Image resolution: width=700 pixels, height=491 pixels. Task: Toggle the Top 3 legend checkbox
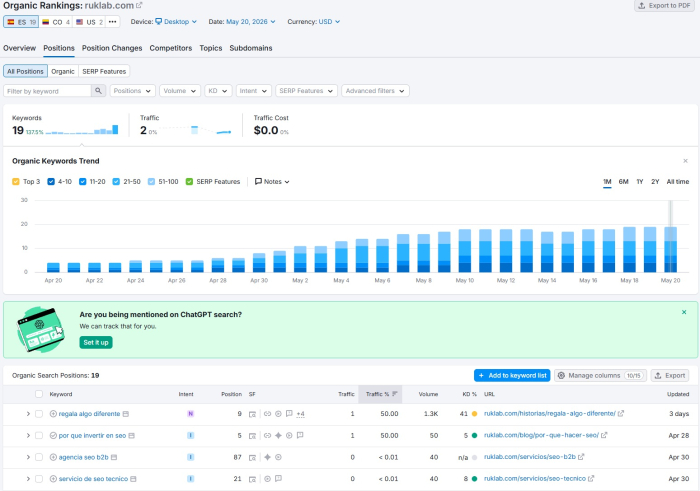16,182
